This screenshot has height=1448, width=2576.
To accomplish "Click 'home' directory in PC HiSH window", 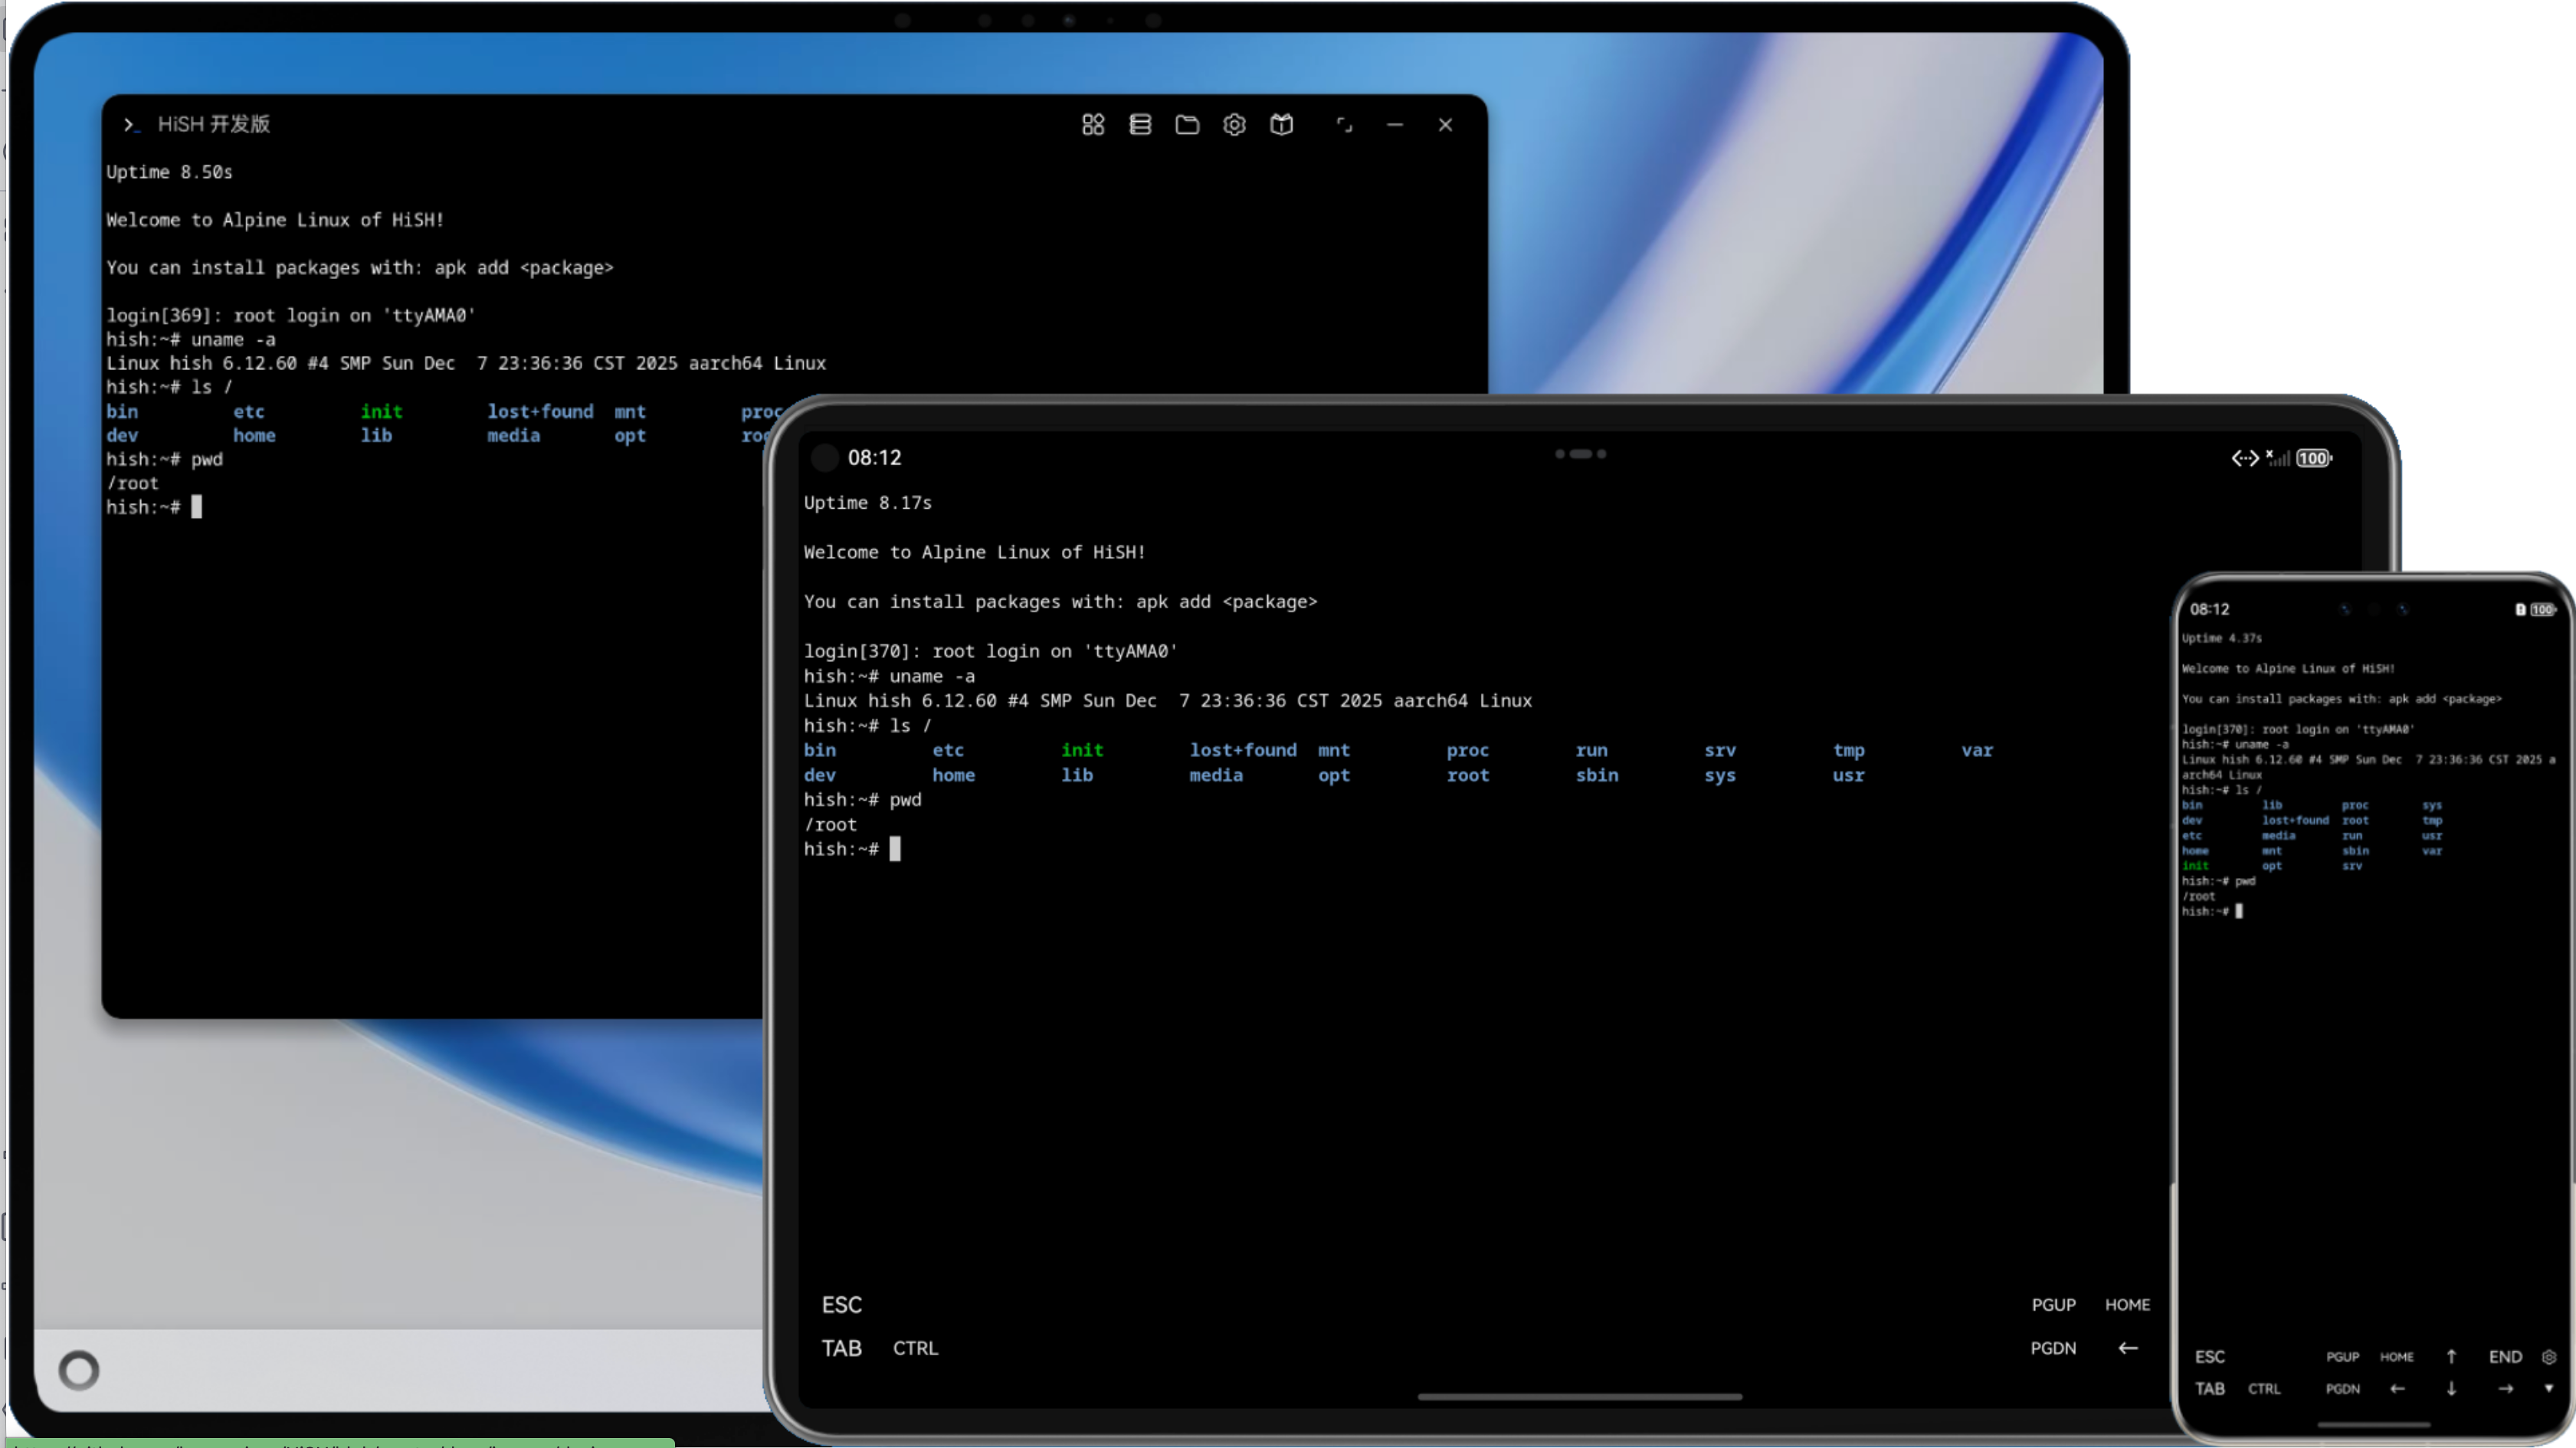I will (254, 435).
